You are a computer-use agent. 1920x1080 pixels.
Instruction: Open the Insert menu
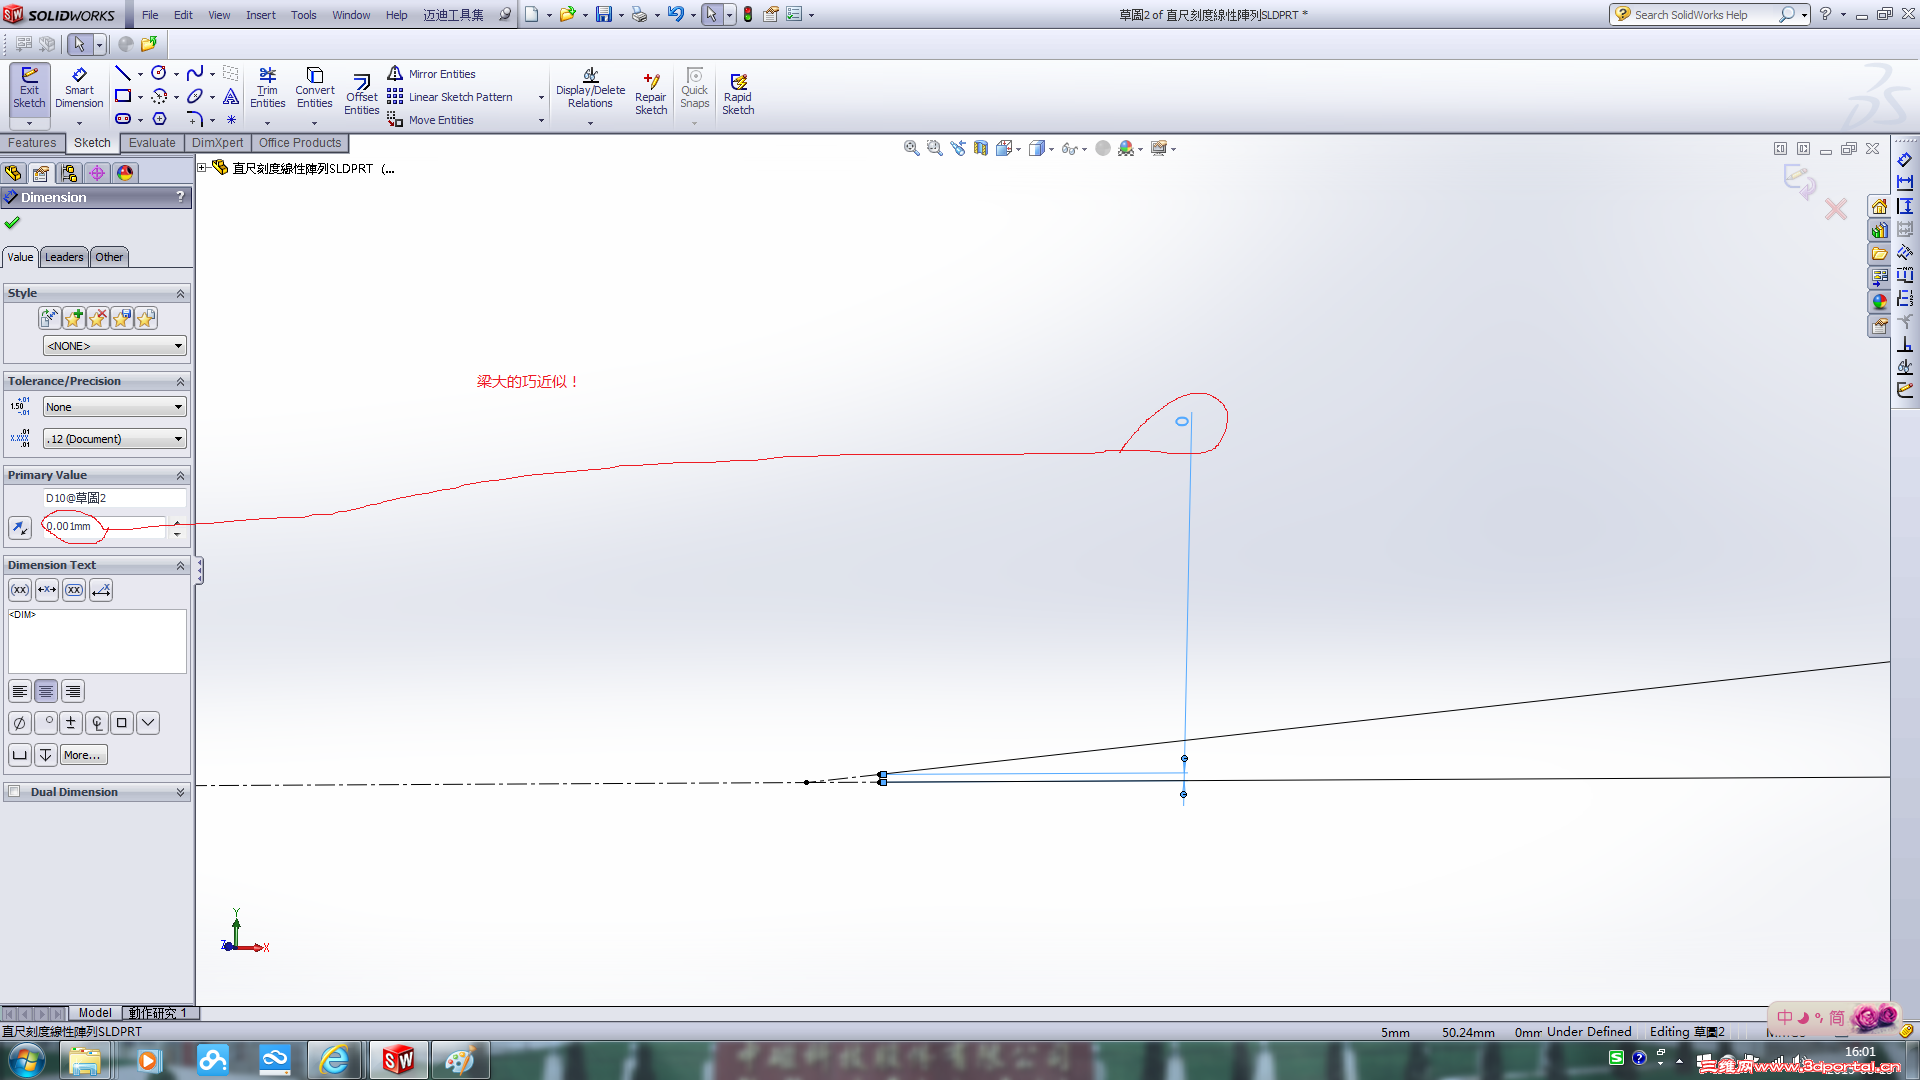261,15
